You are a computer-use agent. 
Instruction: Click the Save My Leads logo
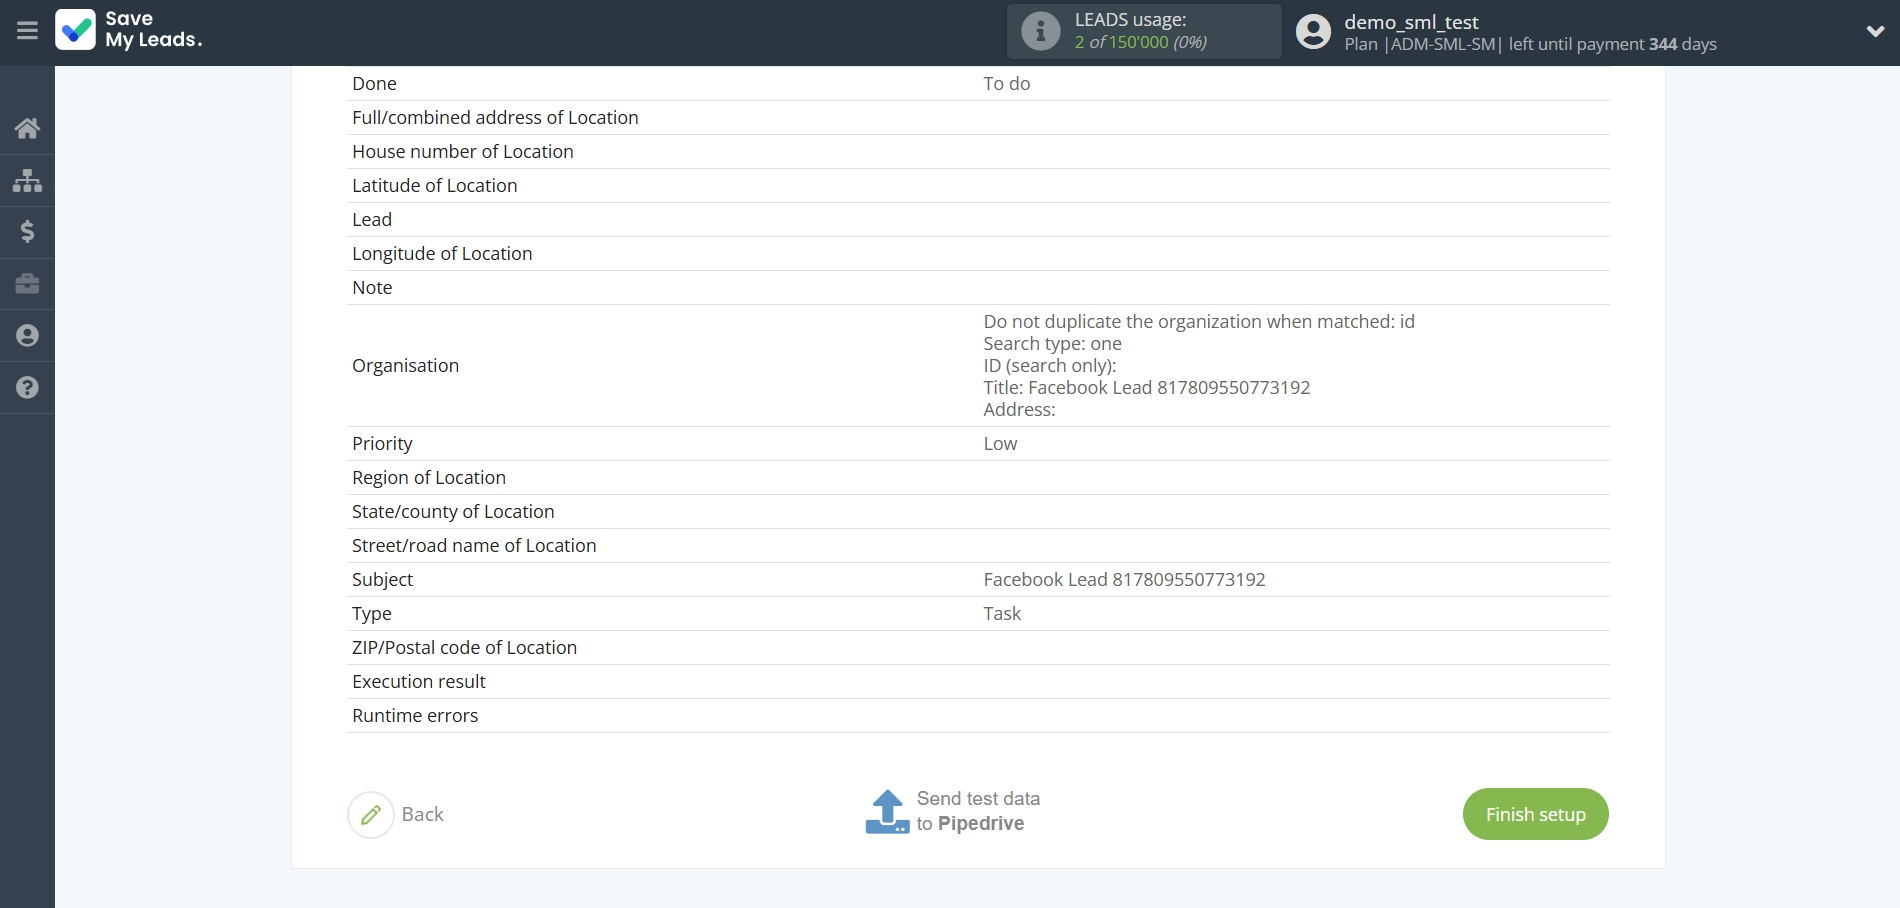[x=128, y=30]
